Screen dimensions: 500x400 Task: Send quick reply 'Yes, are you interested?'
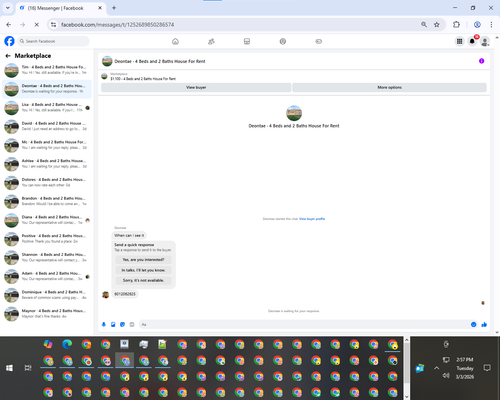tap(143, 260)
